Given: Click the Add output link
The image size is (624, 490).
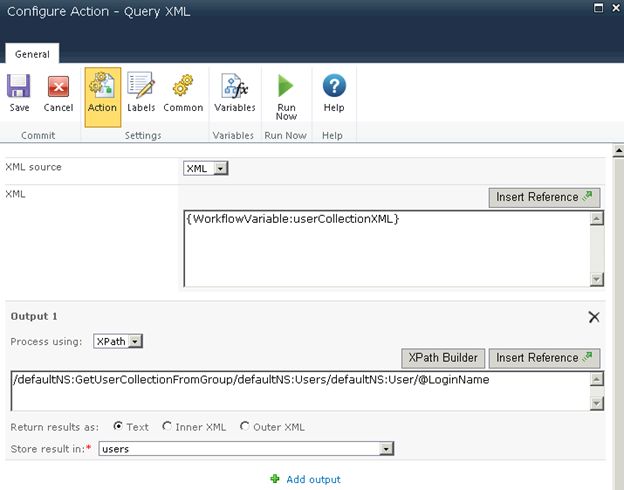Looking at the screenshot, I should (x=313, y=479).
